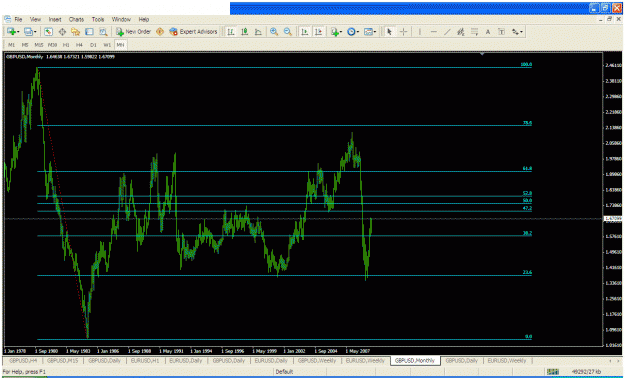This screenshot has width=625, height=378.
Task: Open the Market Watch window icon
Action: point(48,32)
